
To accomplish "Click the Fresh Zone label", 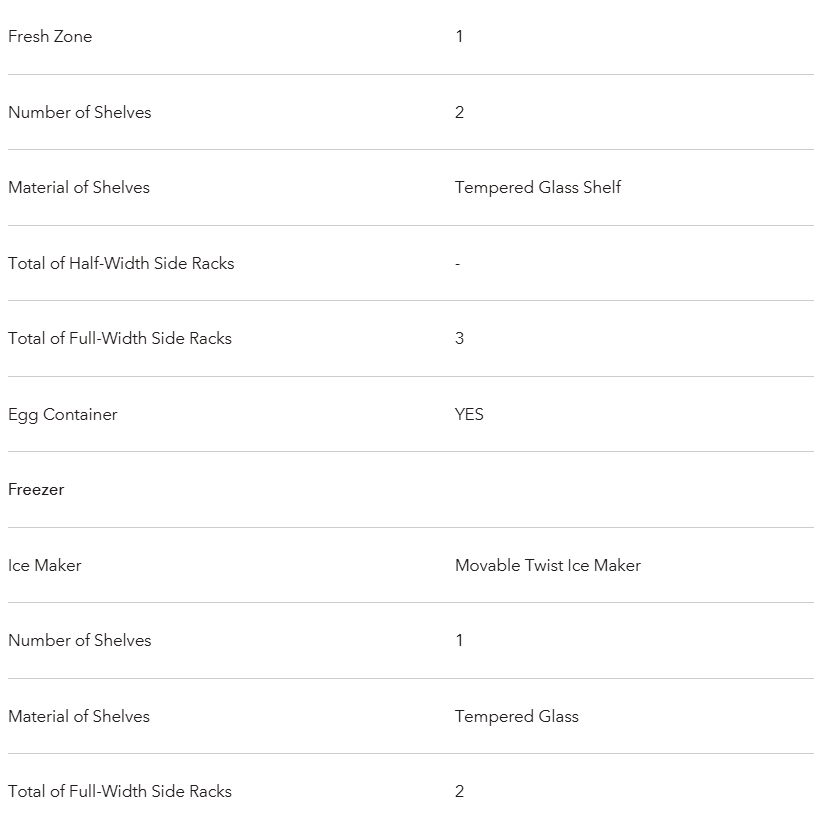I will (x=50, y=37).
